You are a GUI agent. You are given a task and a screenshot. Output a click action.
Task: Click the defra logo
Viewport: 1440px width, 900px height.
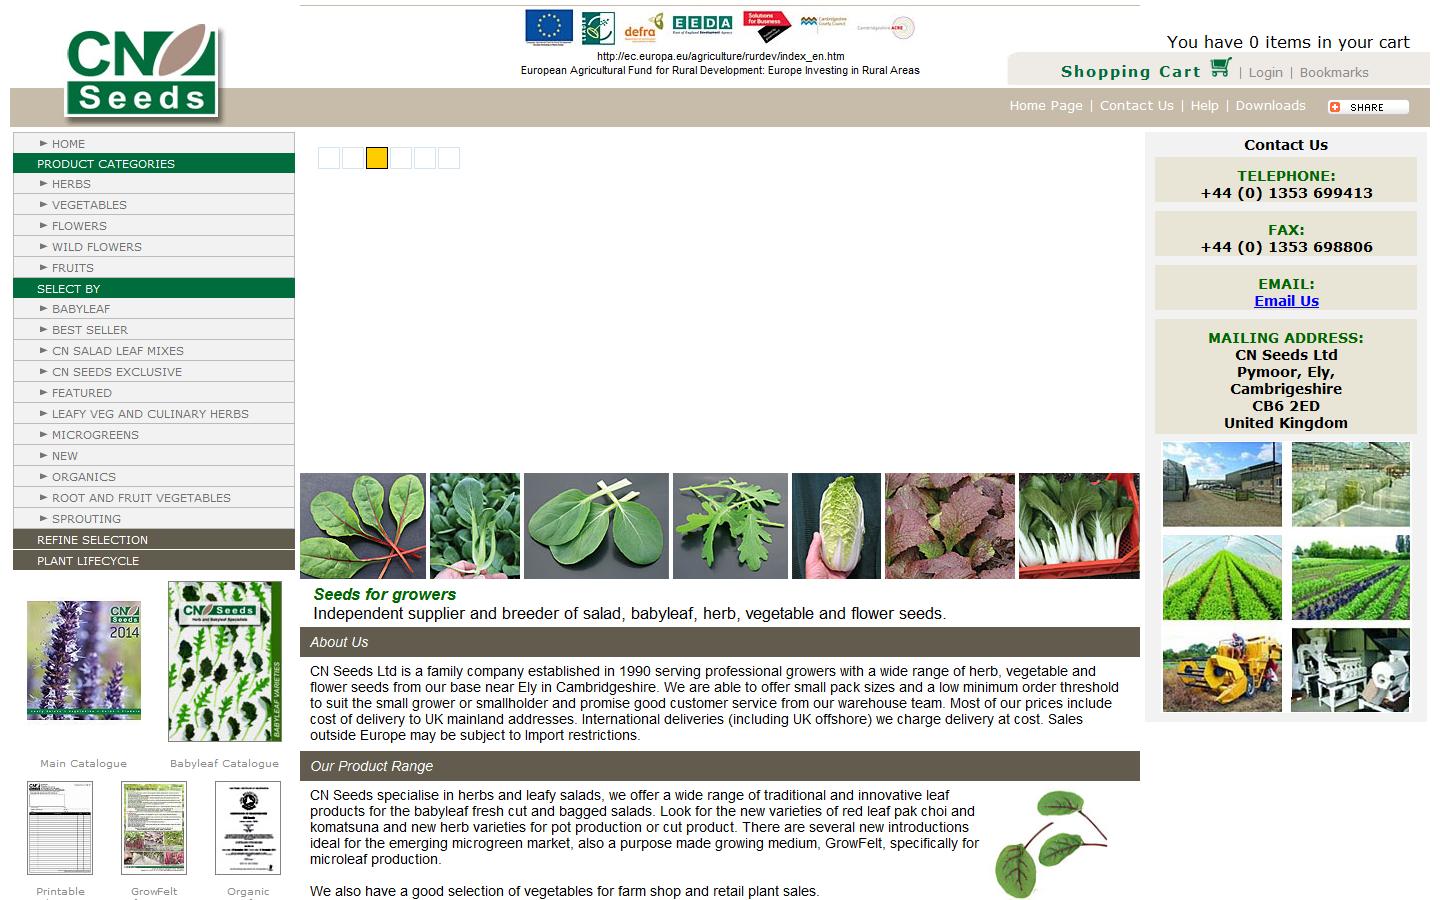643,27
